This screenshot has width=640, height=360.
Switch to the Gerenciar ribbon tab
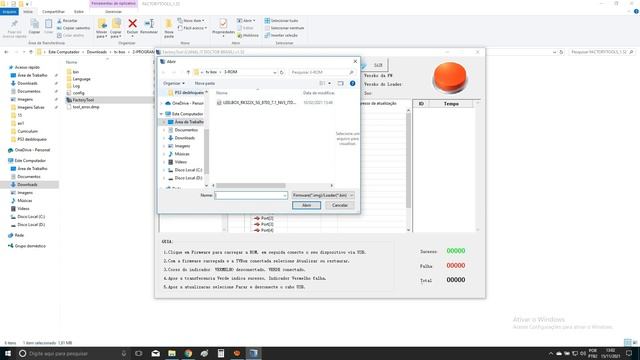tap(113, 11)
